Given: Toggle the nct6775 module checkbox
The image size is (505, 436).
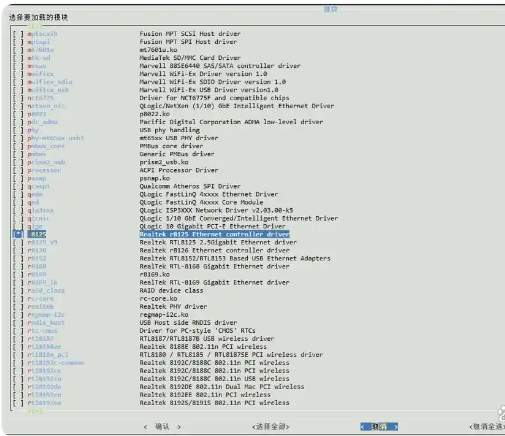Looking at the screenshot, I should (x=18, y=98).
